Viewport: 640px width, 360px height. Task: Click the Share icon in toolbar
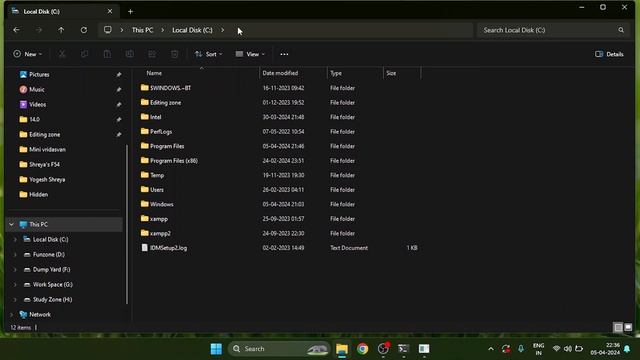click(x=152, y=54)
